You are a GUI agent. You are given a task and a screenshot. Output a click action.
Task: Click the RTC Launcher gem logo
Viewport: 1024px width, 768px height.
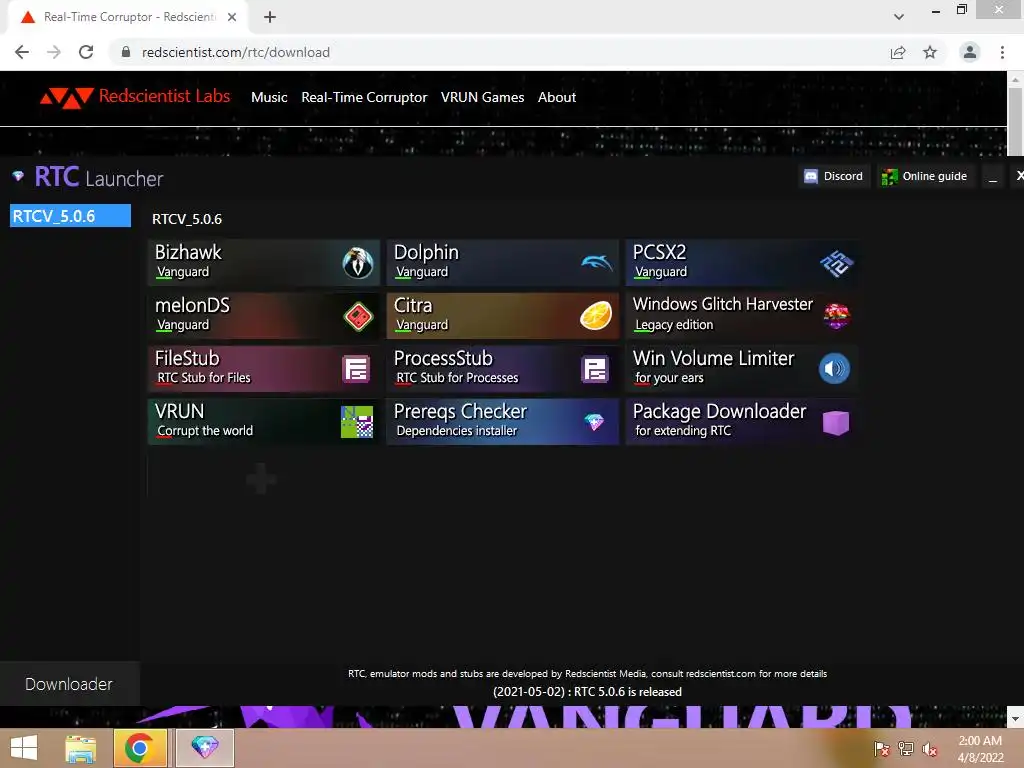point(18,176)
